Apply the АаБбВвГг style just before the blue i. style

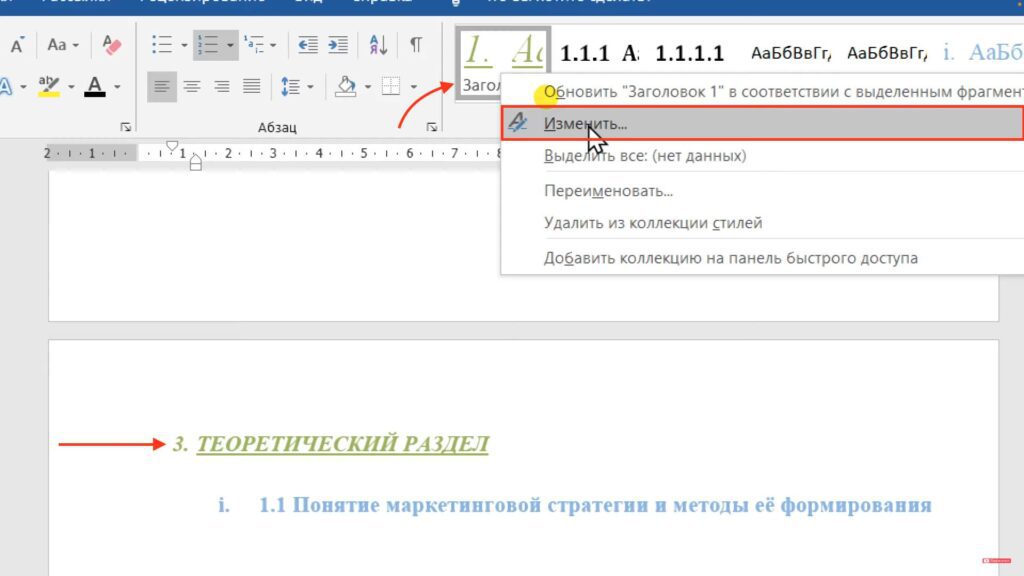(x=887, y=53)
